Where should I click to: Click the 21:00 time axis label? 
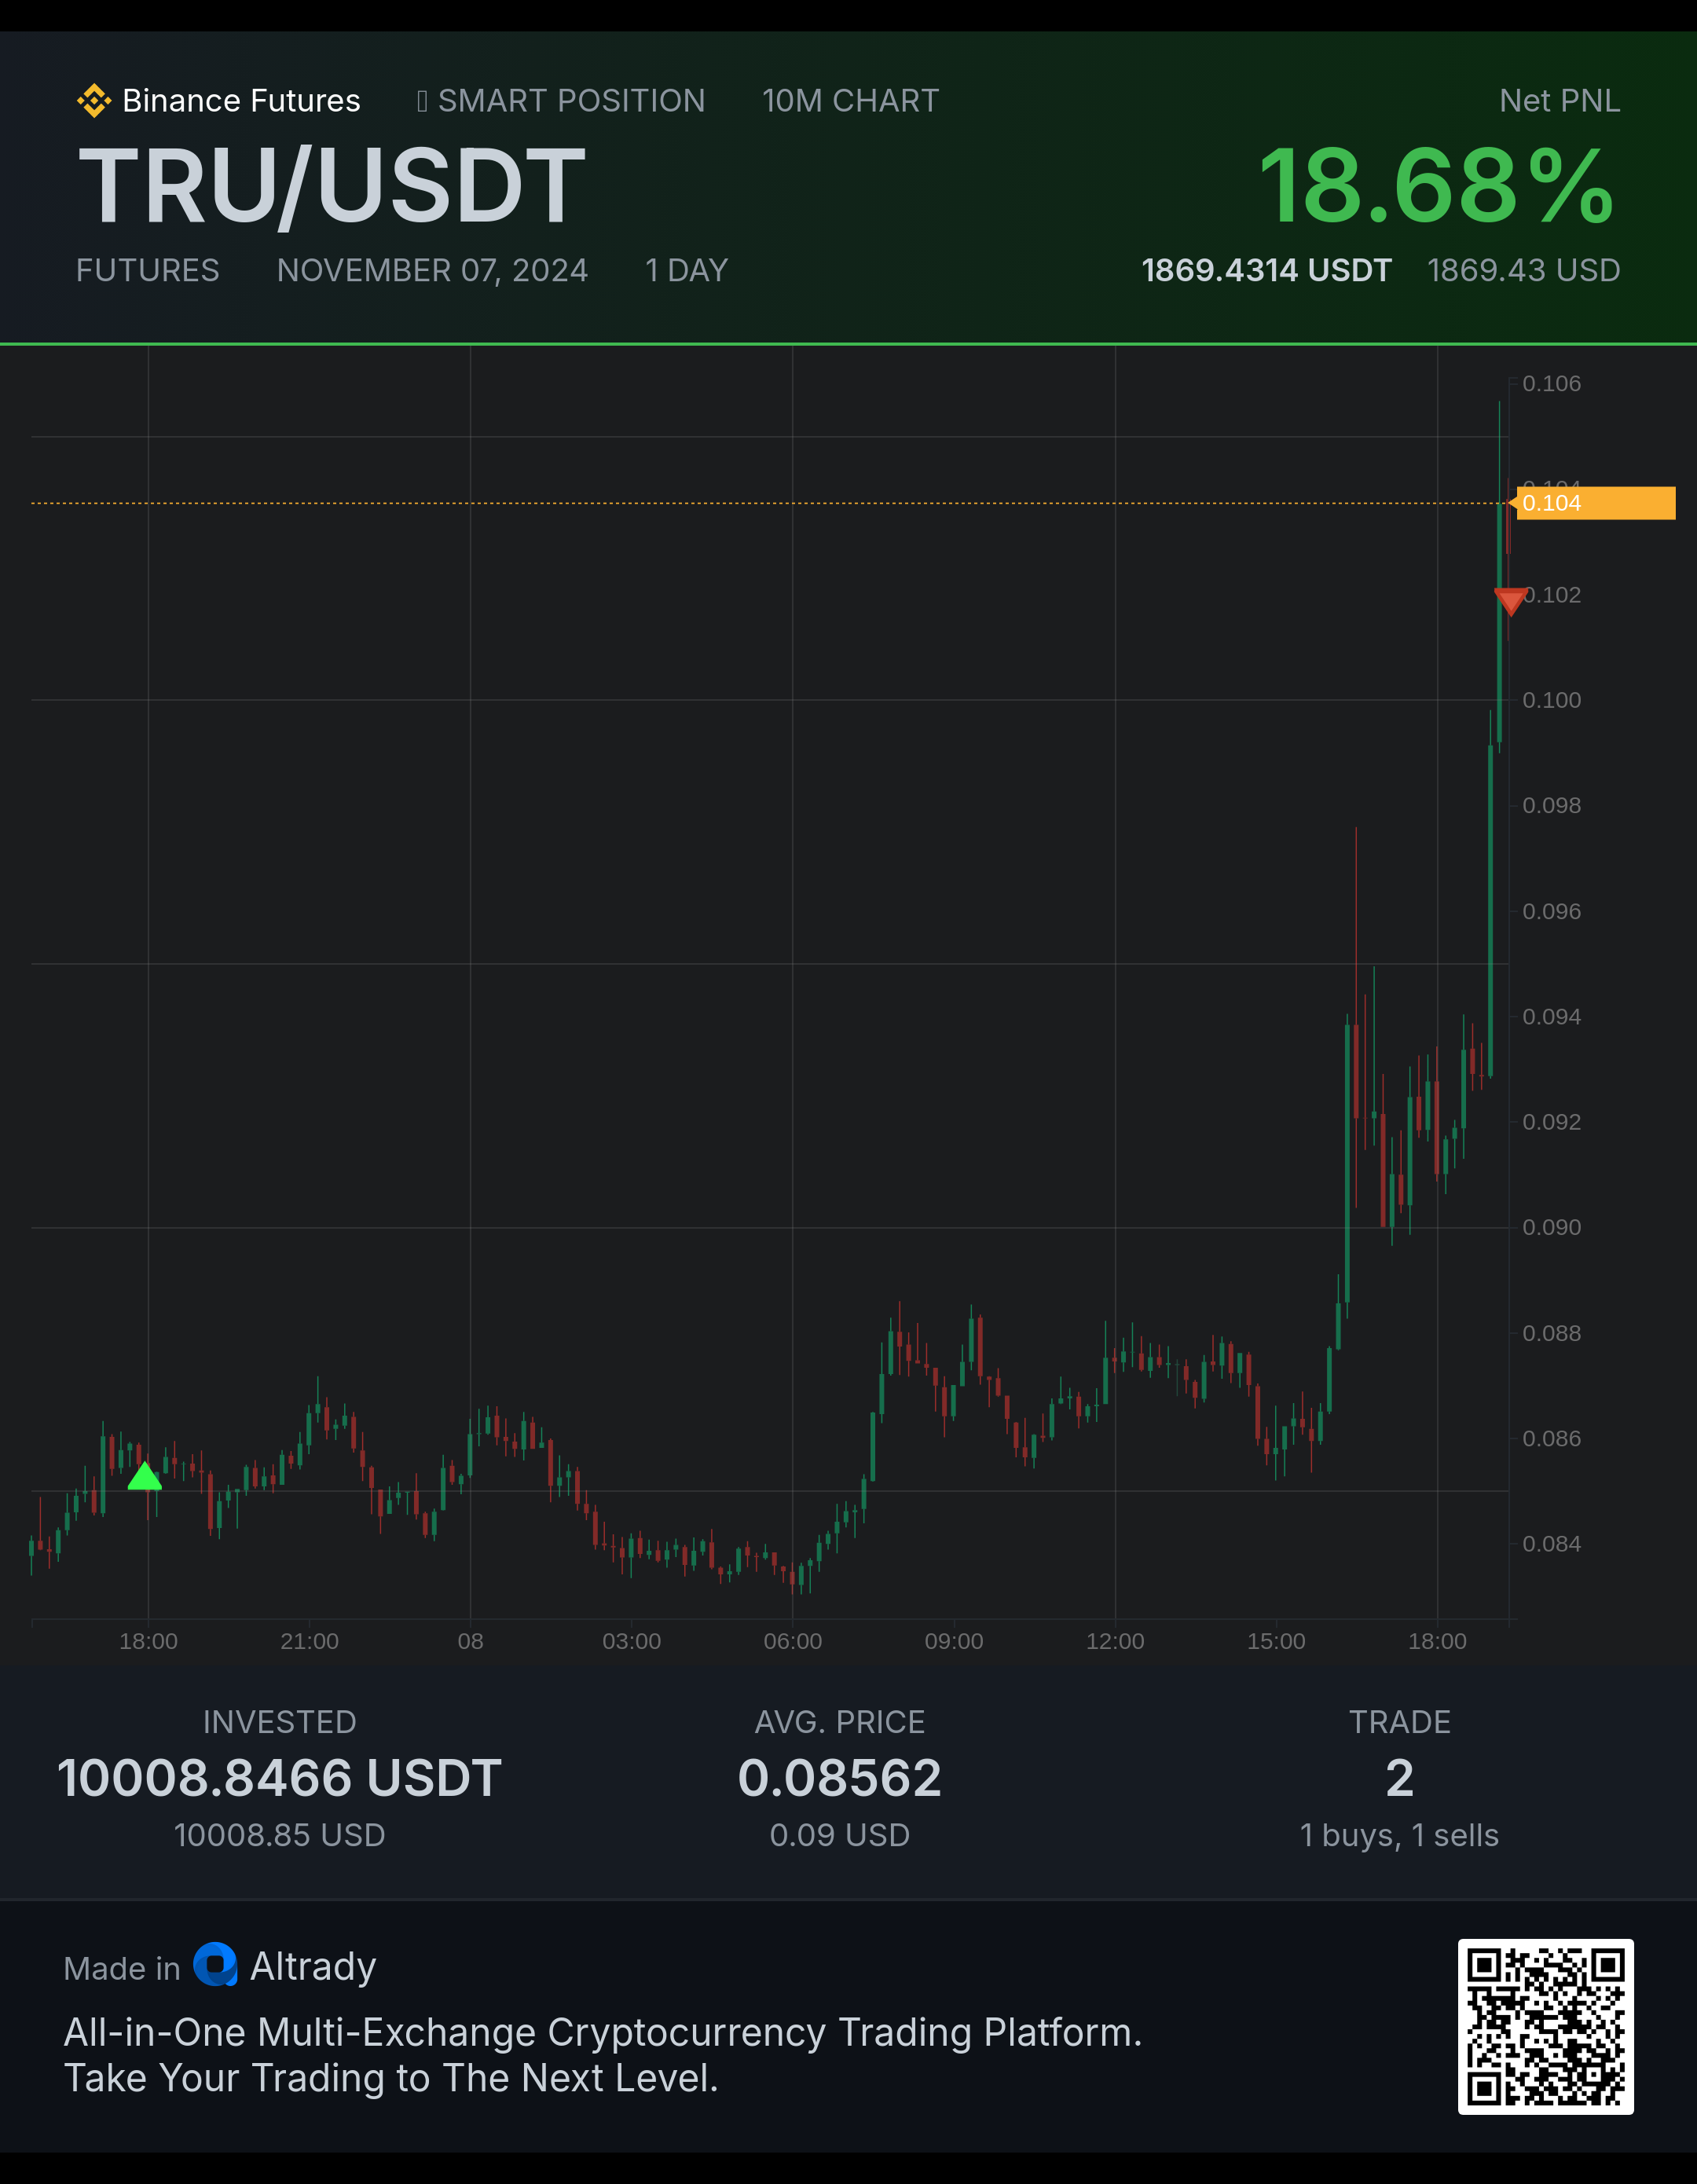point(309,1641)
